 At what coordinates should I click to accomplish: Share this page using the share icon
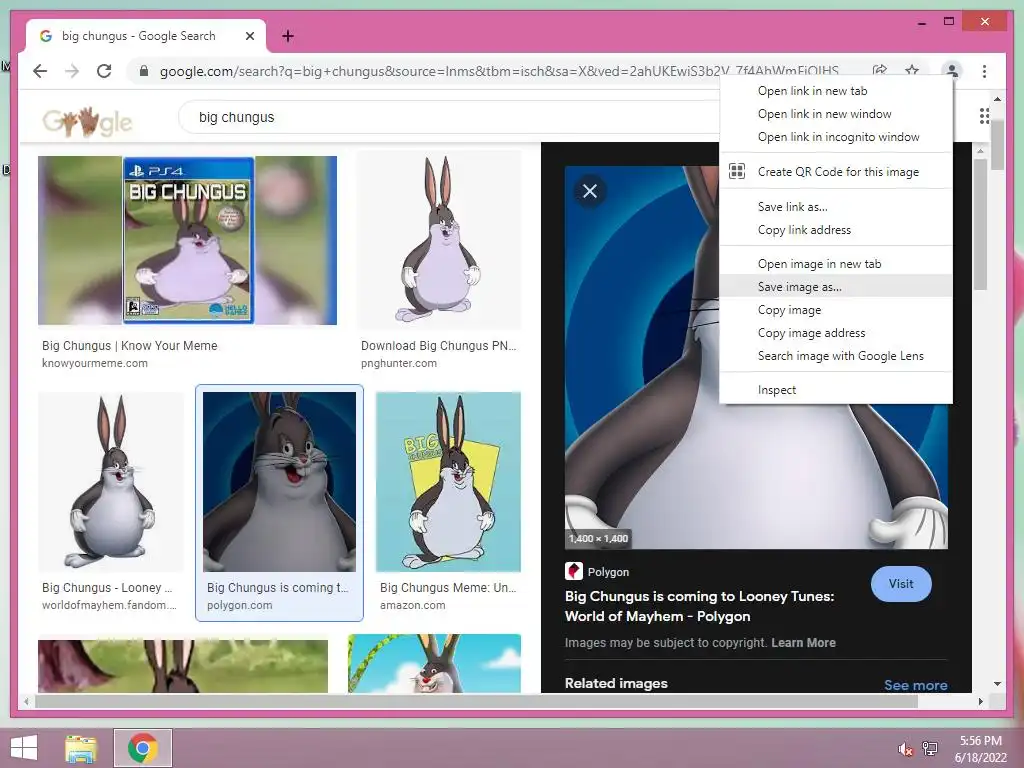(x=880, y=70)
